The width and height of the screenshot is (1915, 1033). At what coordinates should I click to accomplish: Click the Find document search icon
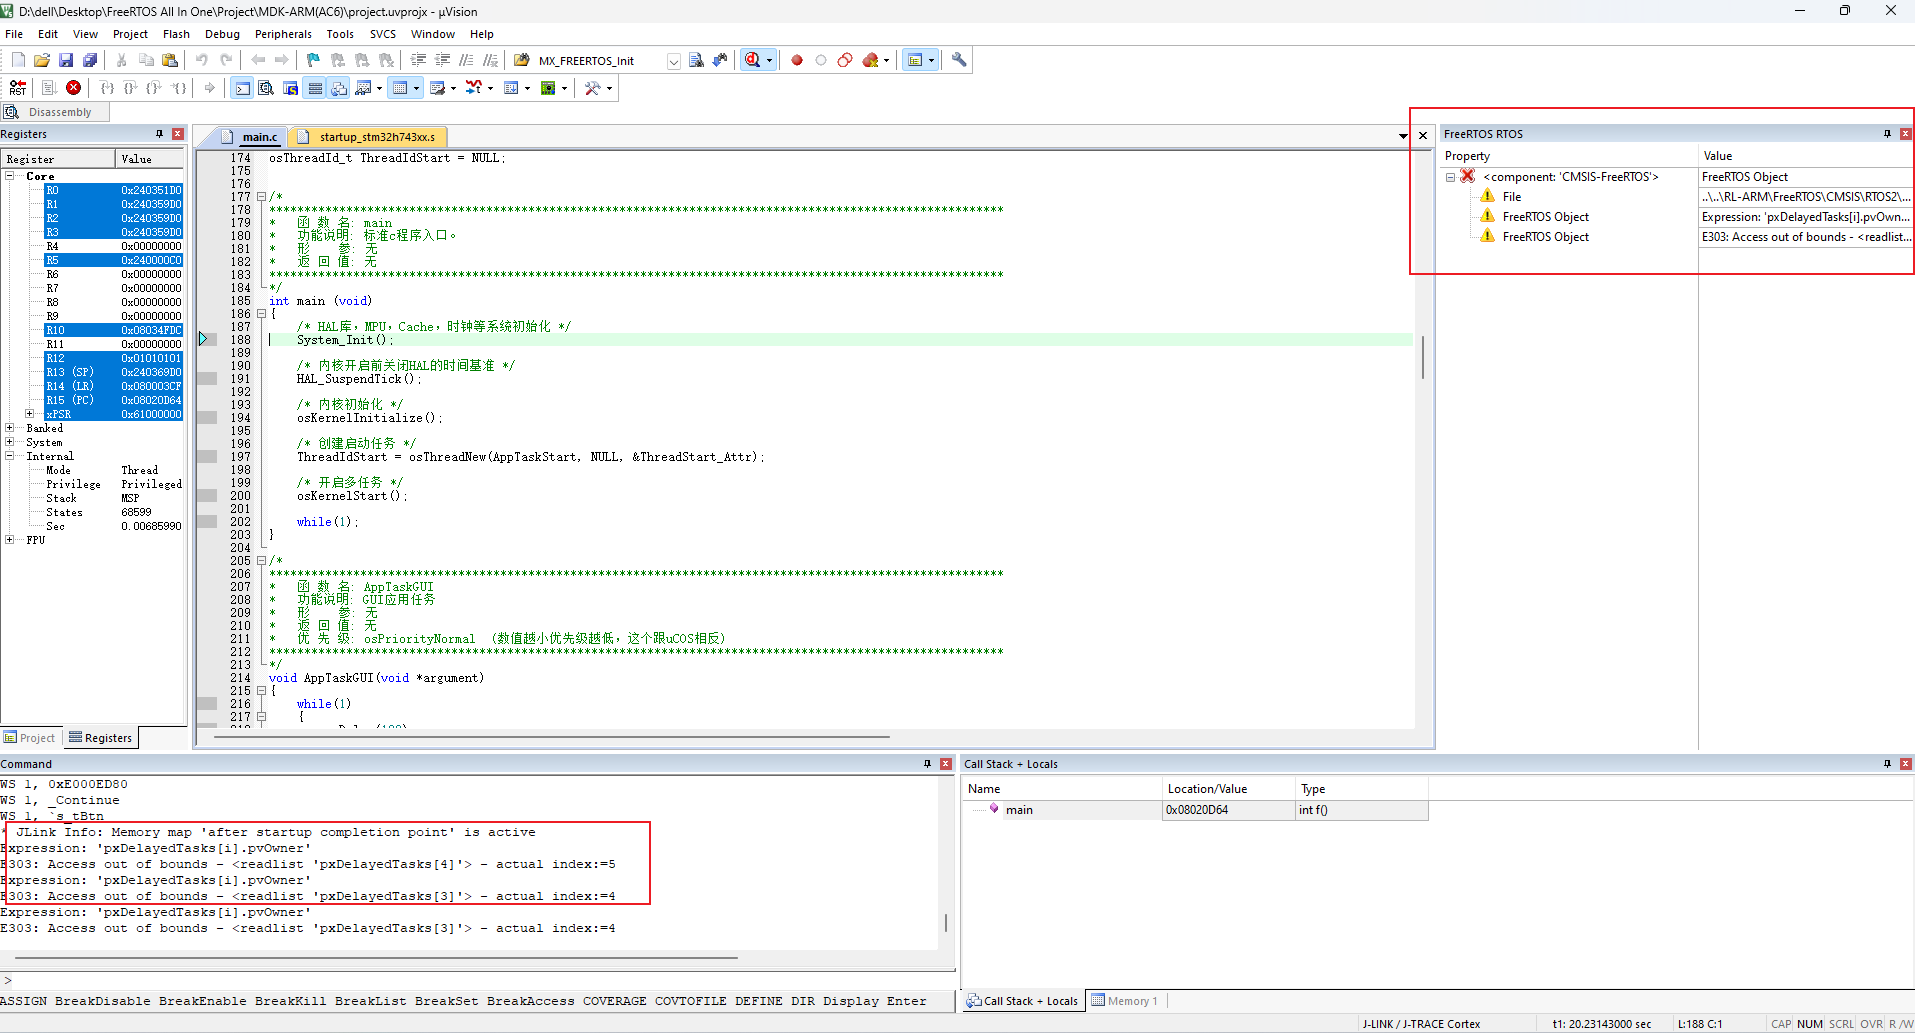696,60
